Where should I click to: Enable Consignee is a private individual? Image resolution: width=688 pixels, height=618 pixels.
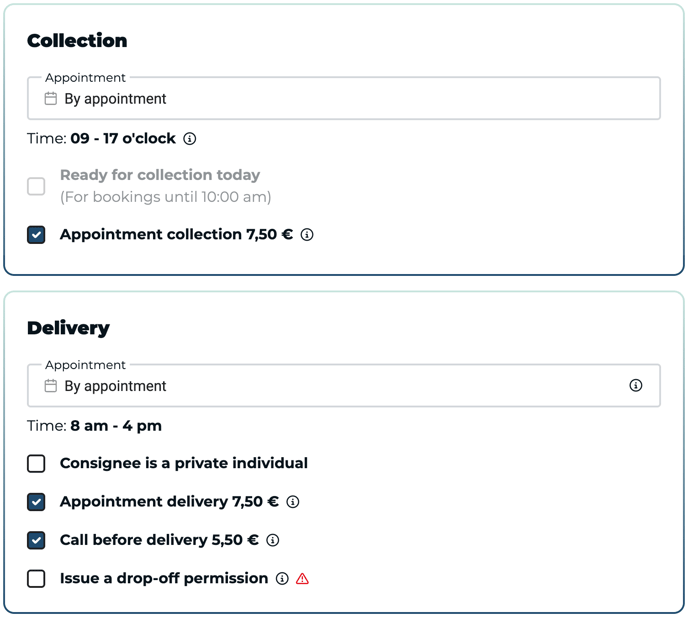coord(36,464)
